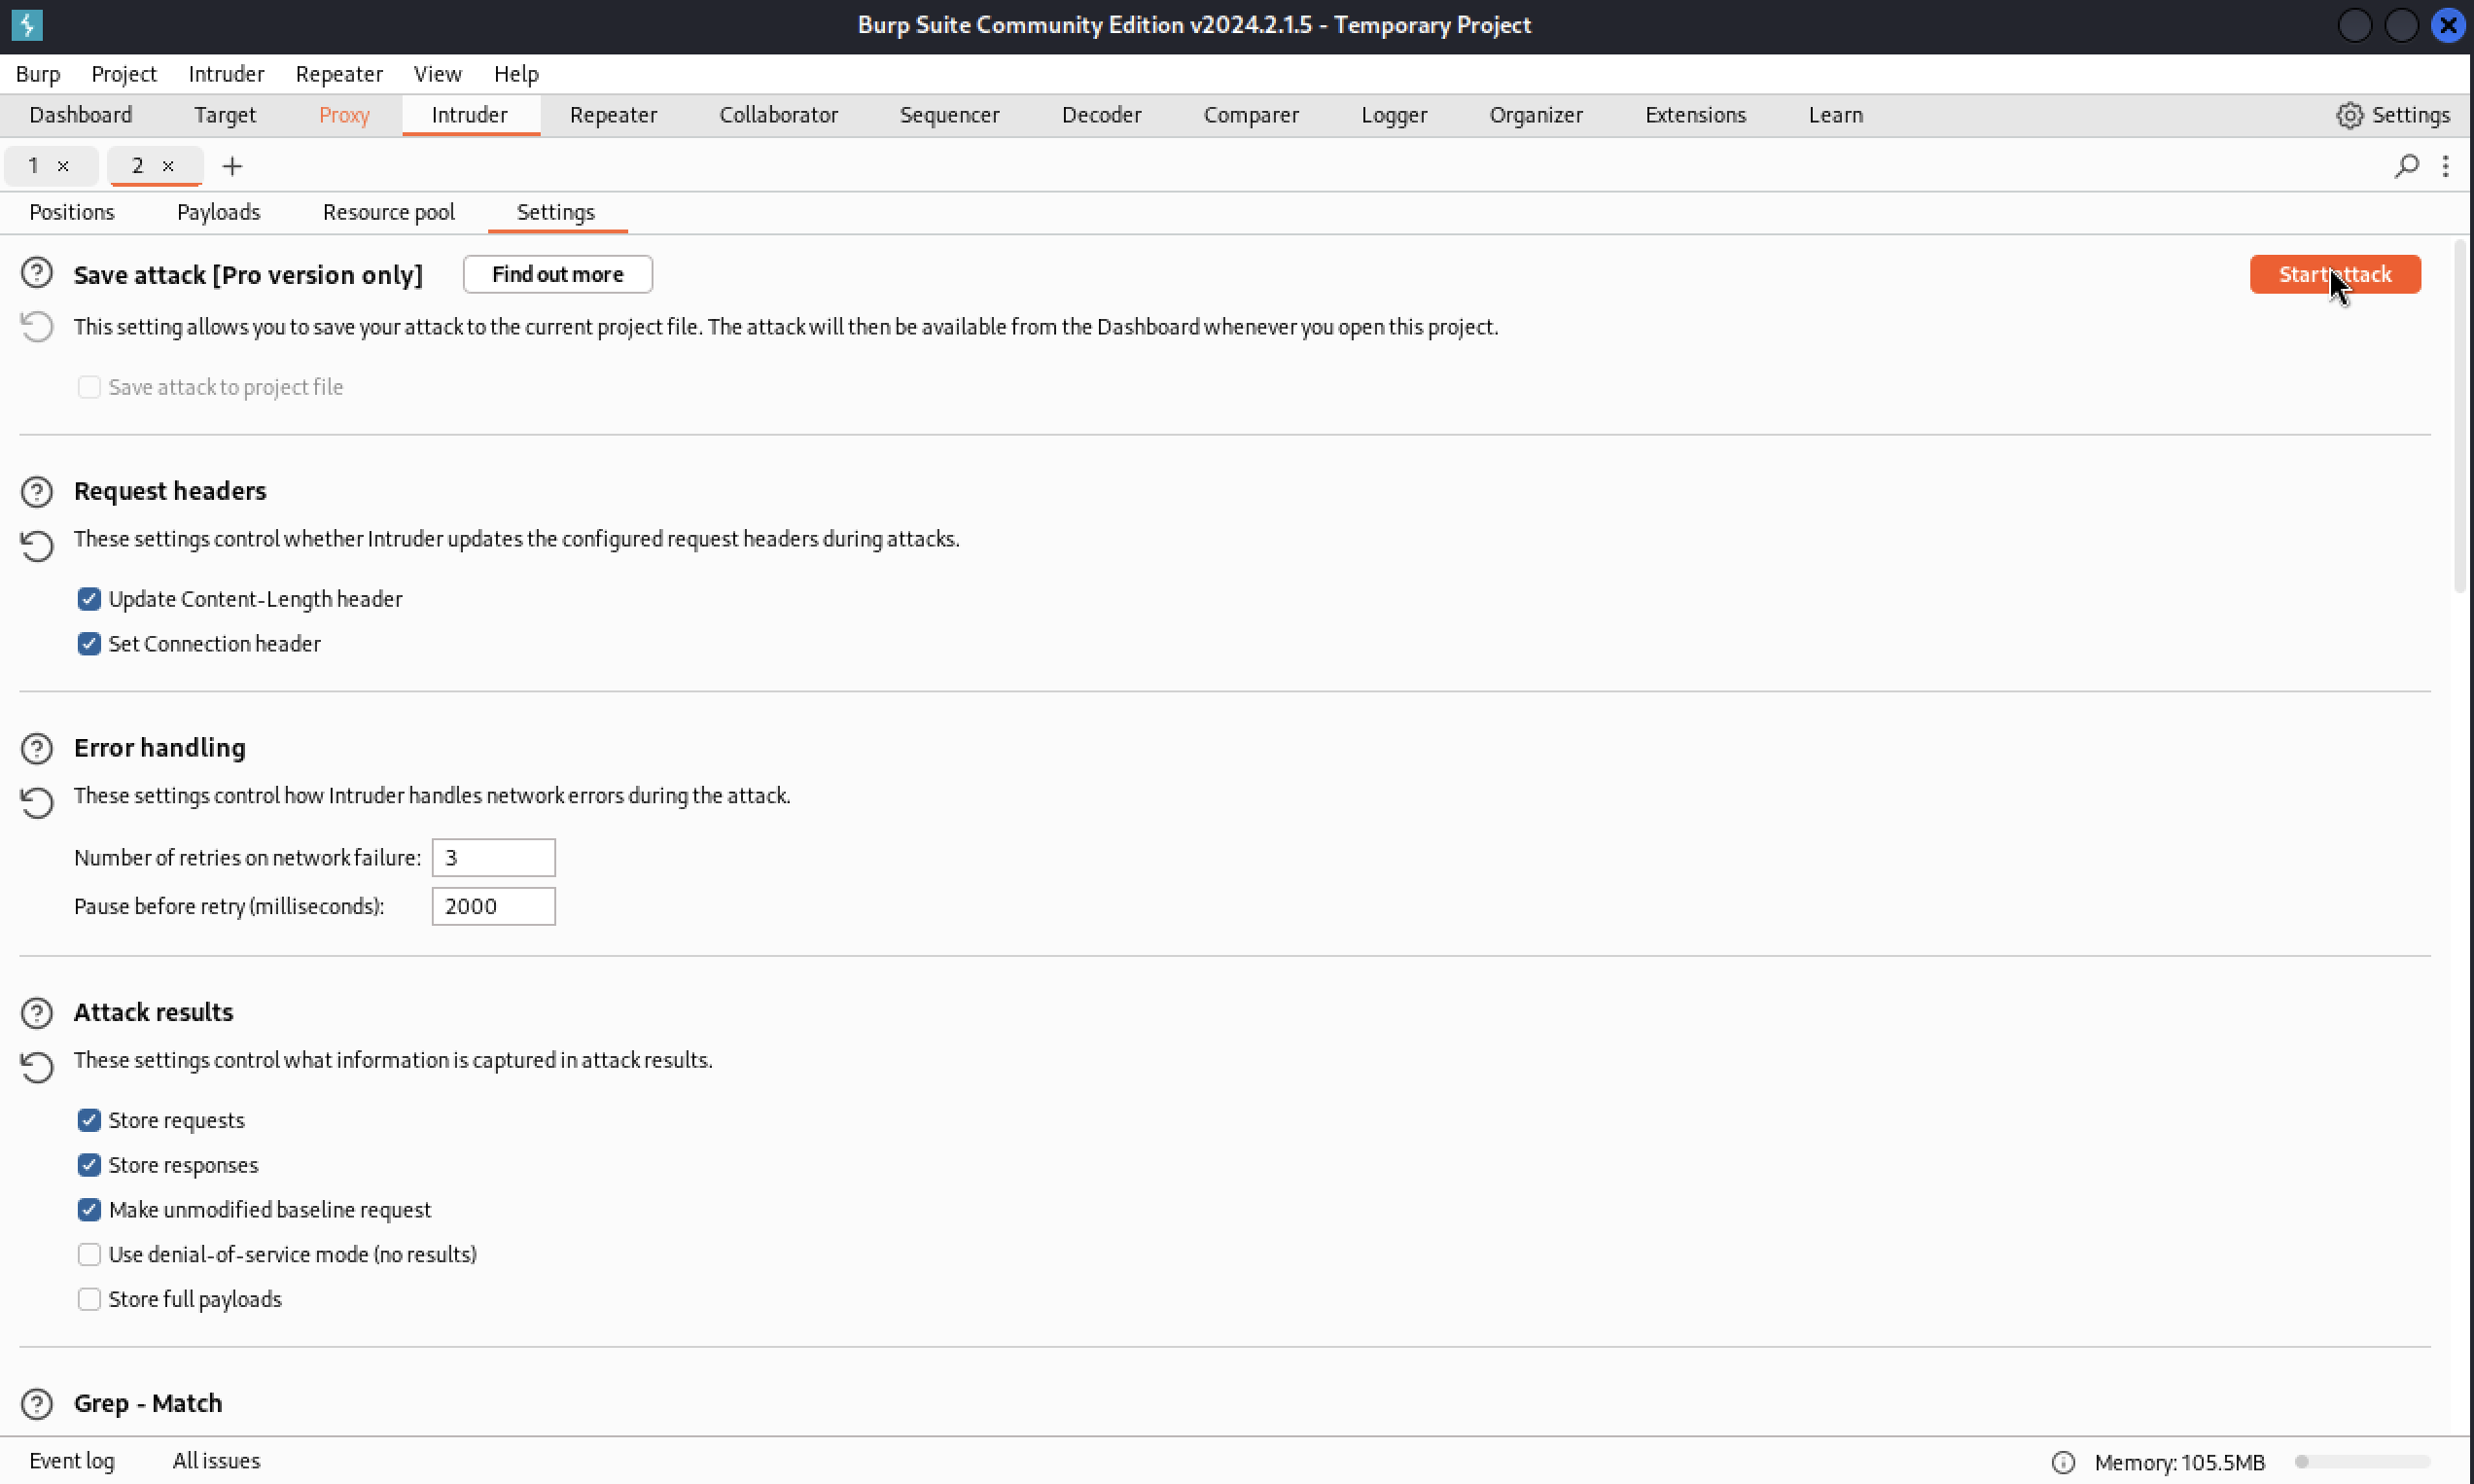Click the Number of retries input field
The height and width of the screenshot is (1484, 2474).
pos(493,858)
